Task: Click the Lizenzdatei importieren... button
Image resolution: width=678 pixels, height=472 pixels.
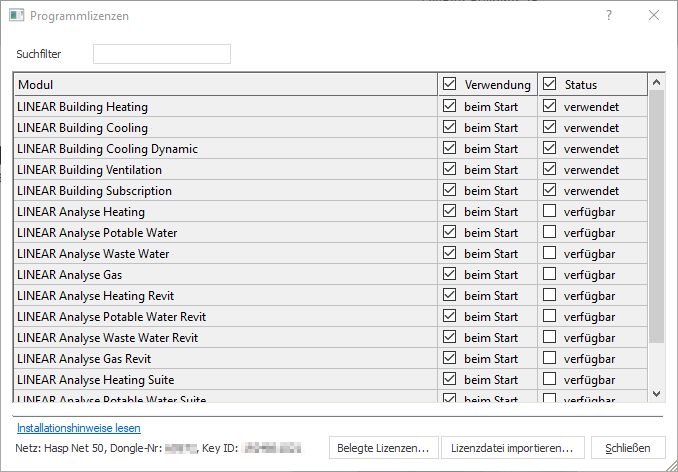Action: 512,448
